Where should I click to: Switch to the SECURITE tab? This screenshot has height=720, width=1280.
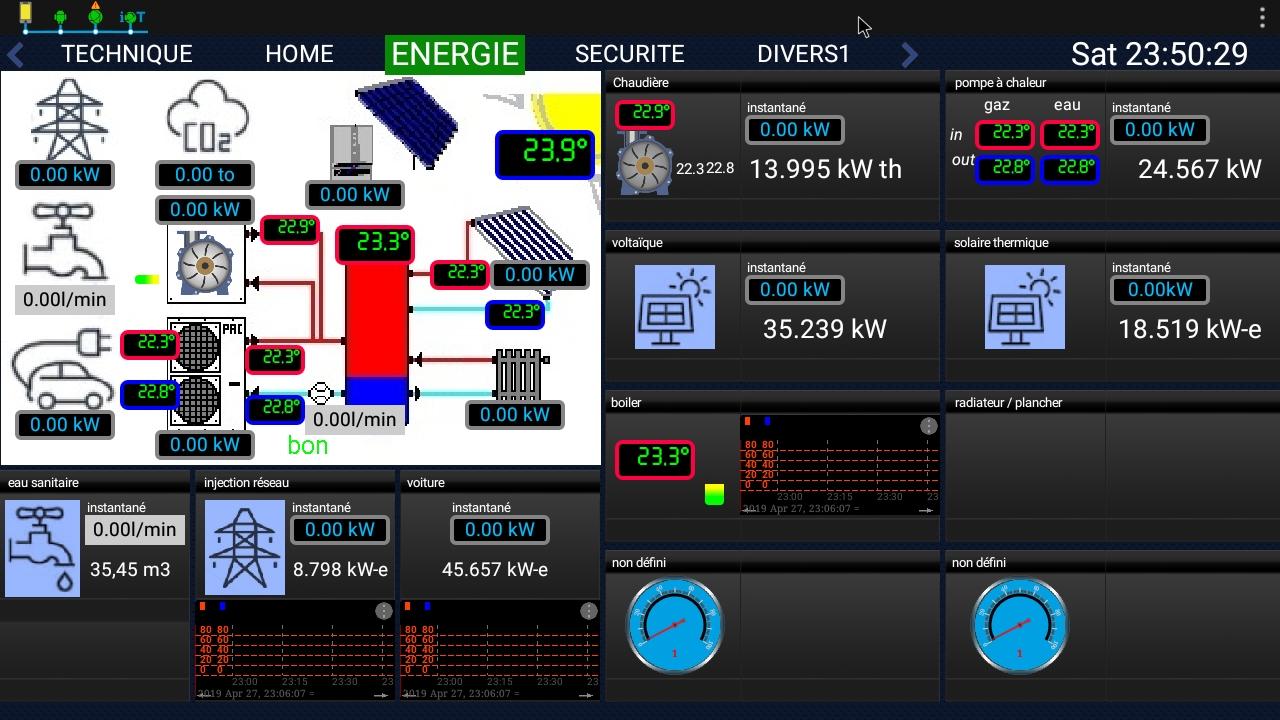click(629, 54)
